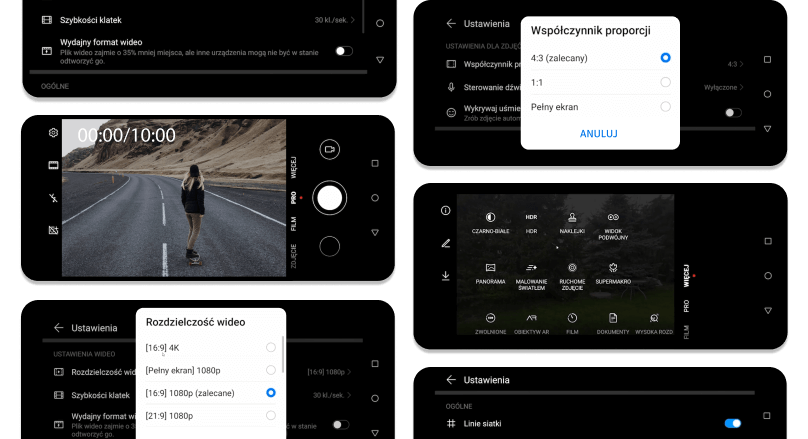808x439 pixels.
Task: Tap home circle on the modes grid phone
Action: (x=768, y=276)
